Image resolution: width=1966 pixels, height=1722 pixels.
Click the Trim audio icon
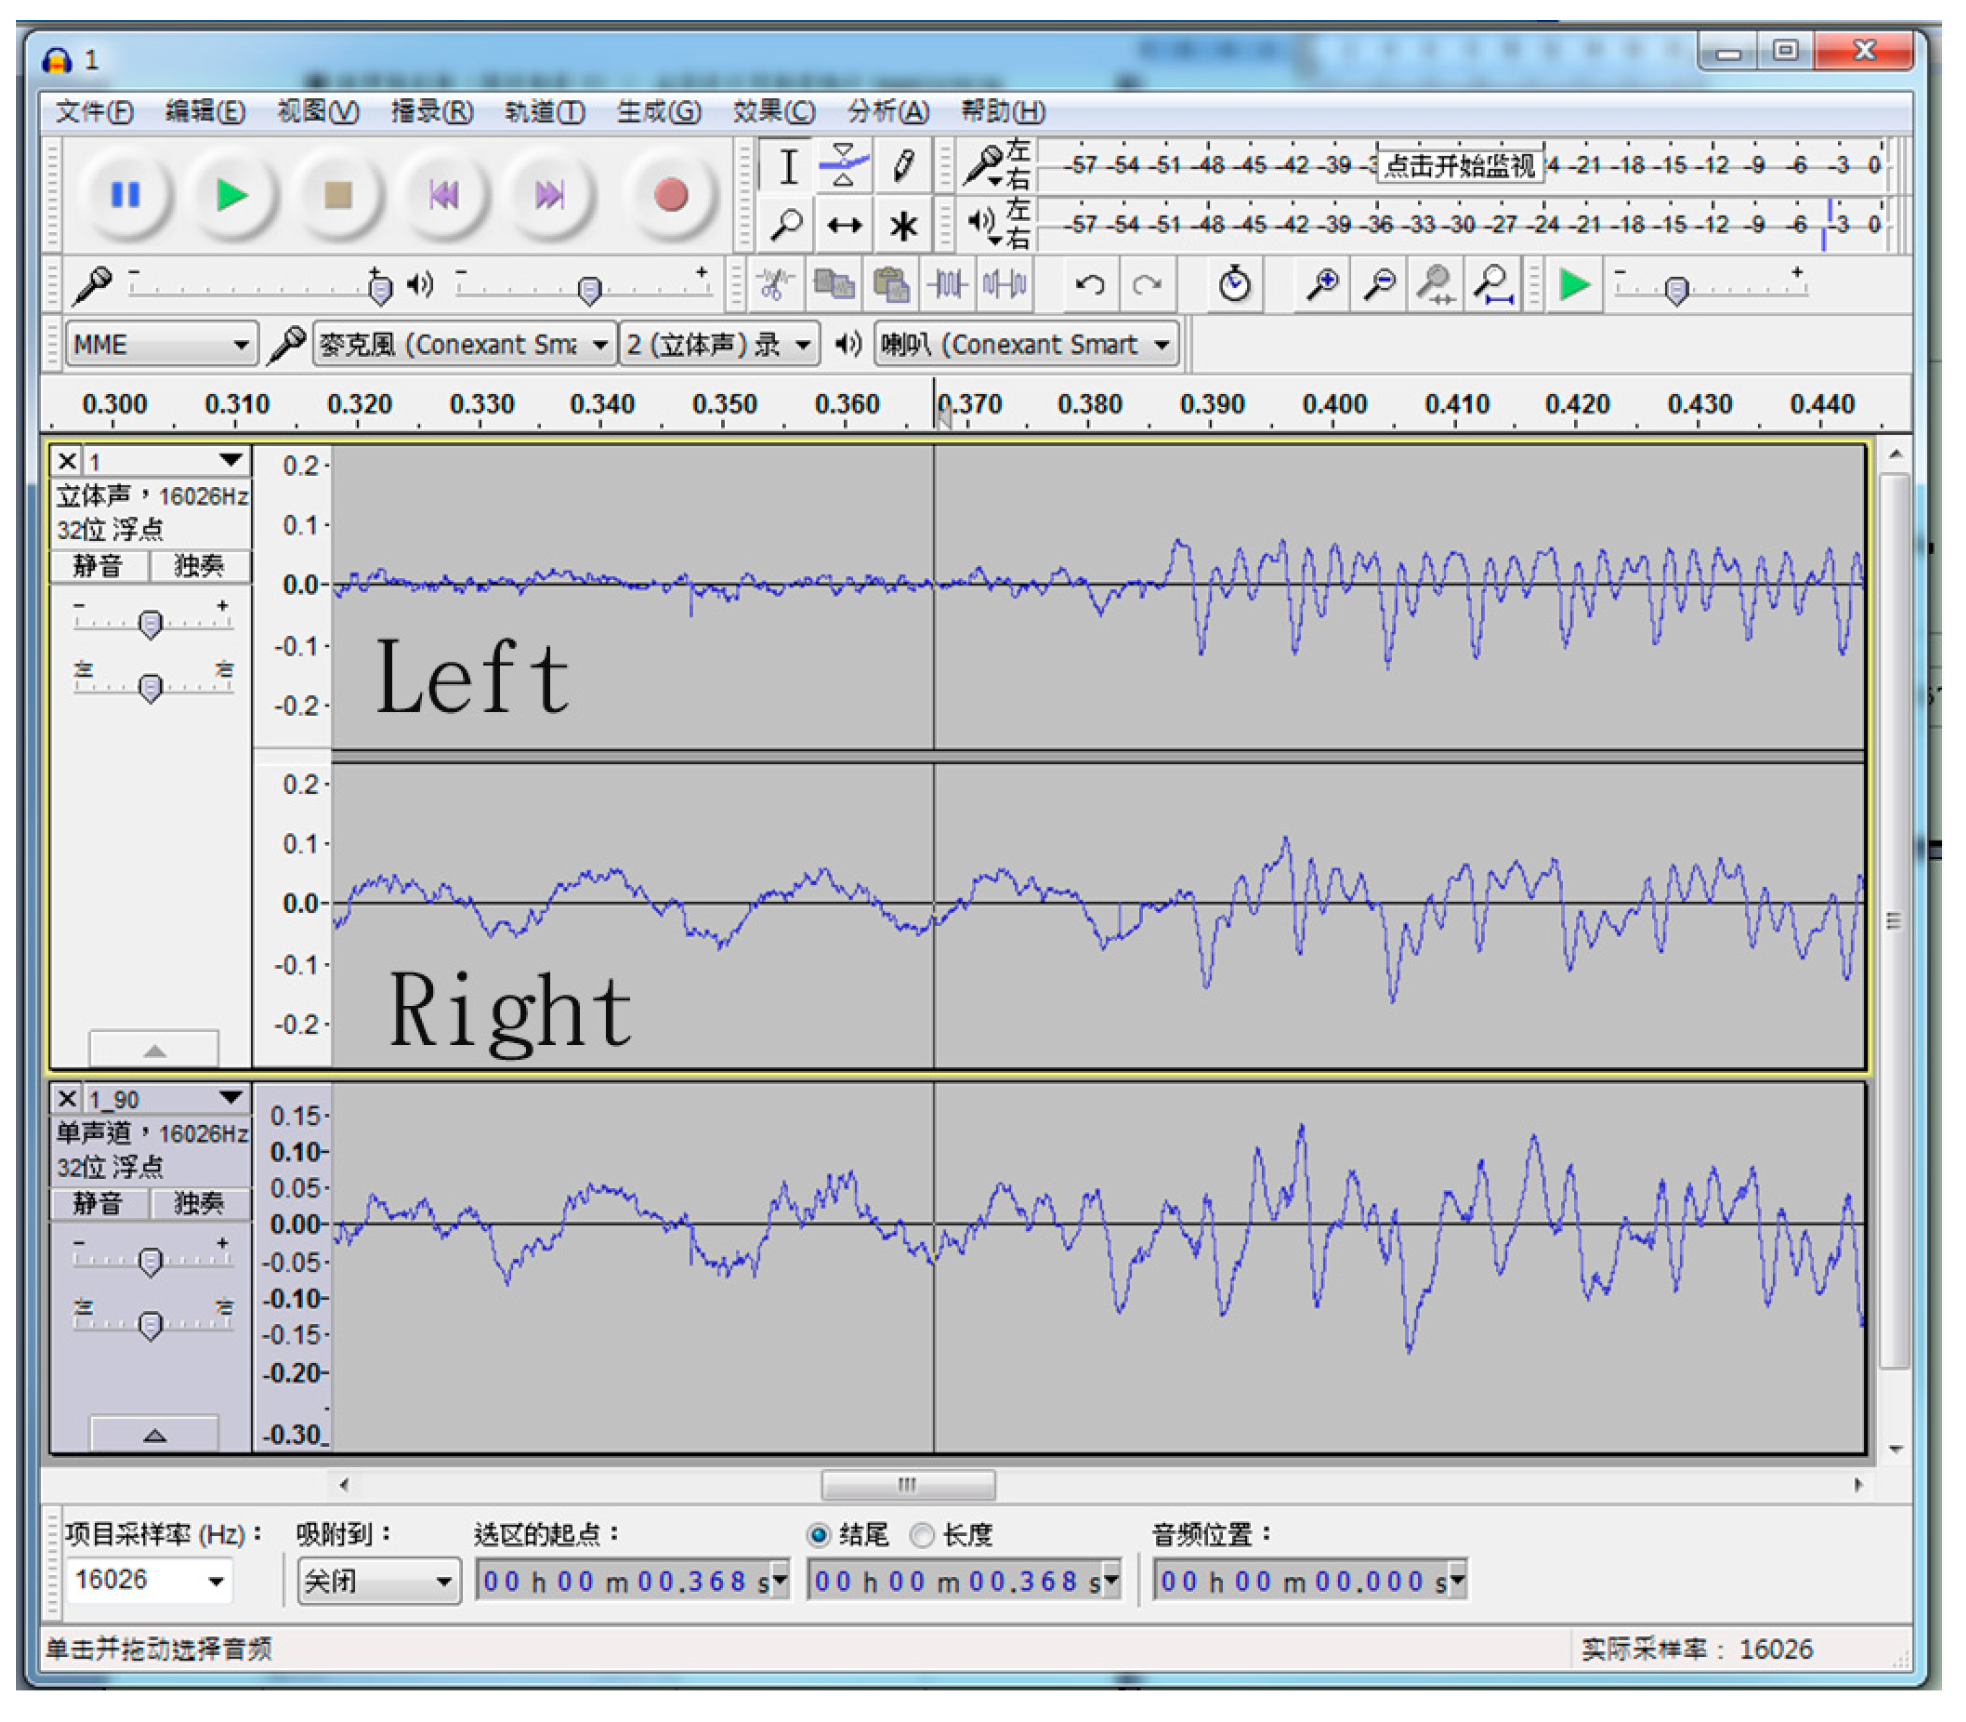[x=946, y=285]
